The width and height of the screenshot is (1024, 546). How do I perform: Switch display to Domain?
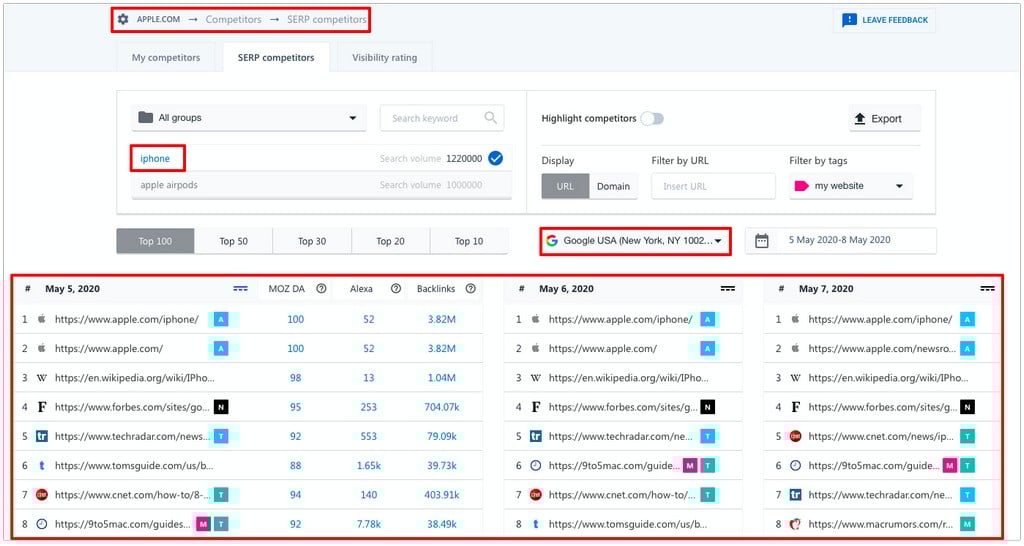click(x=613, y=186)
